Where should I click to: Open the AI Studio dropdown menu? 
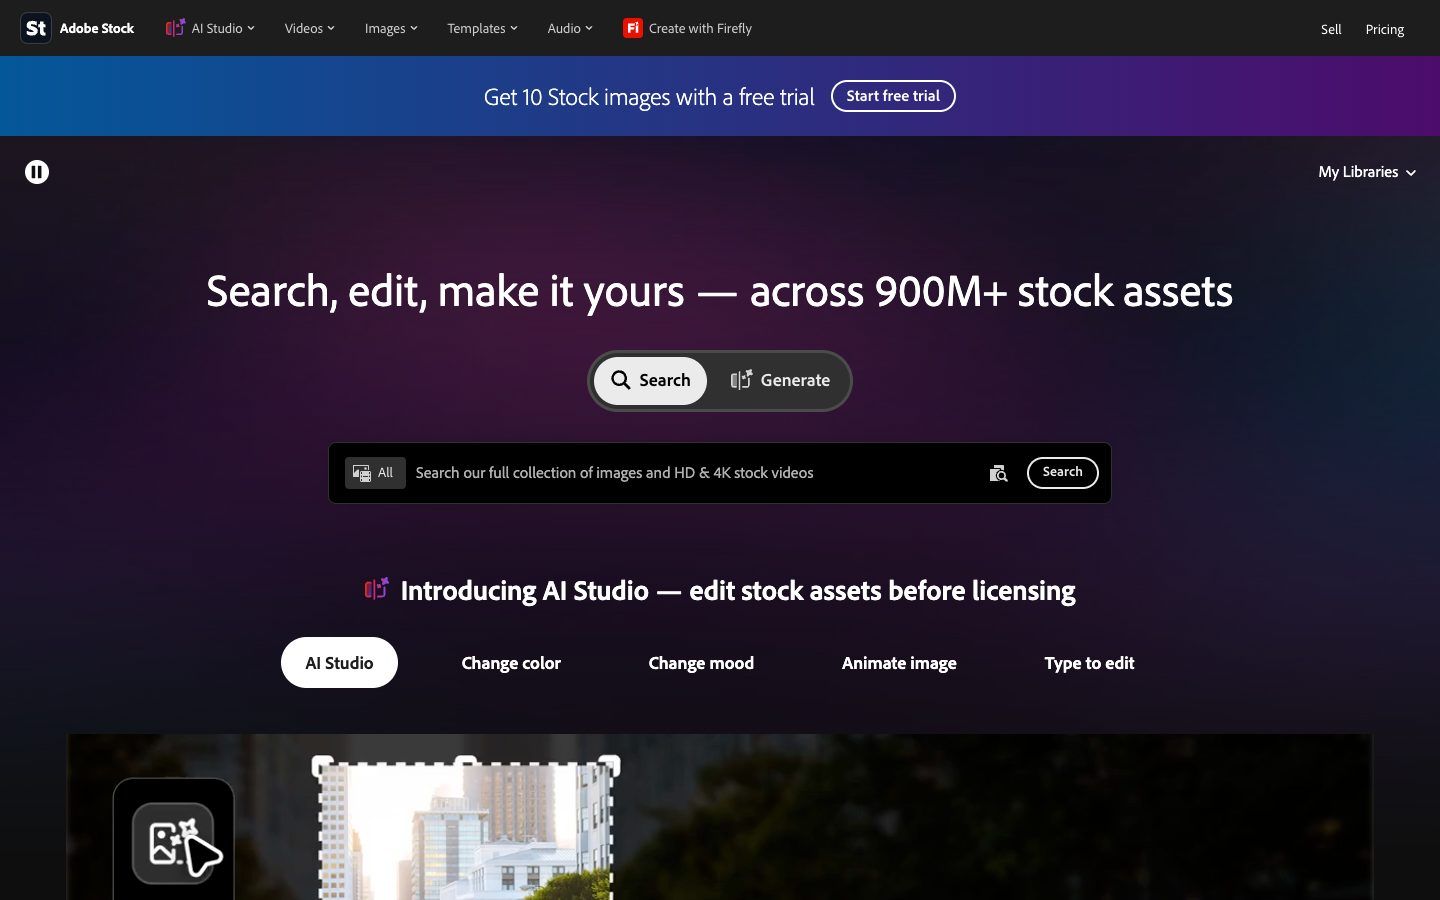(x=210, y=28)
